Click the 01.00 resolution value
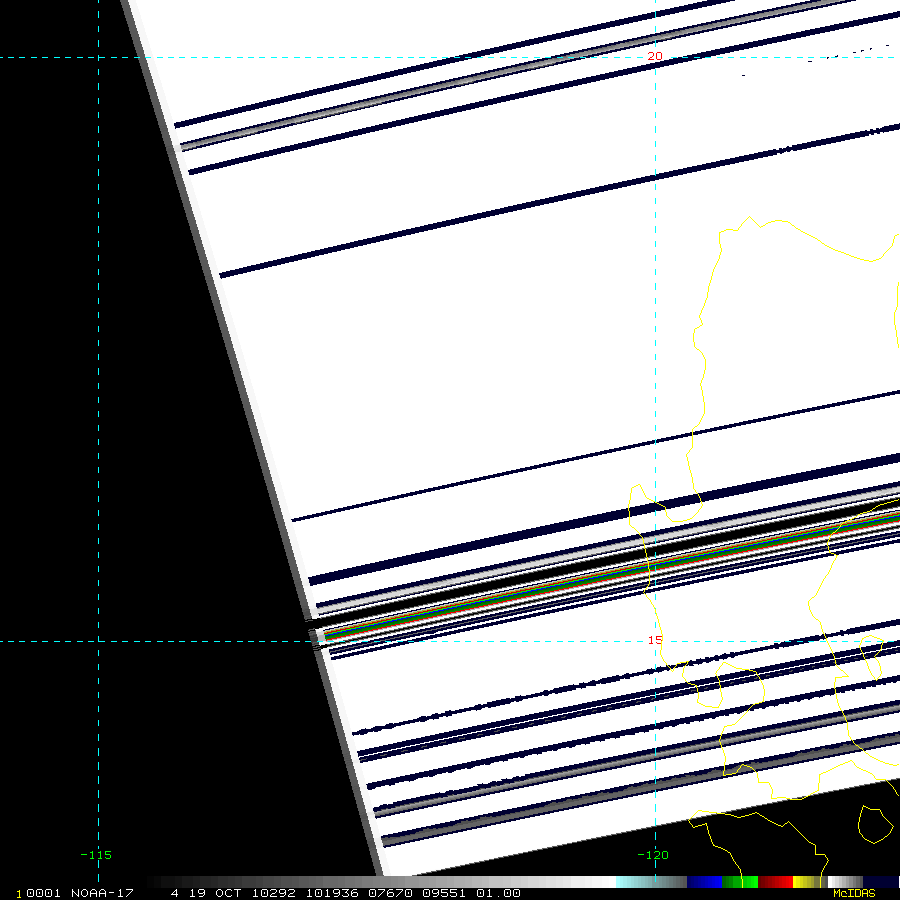This screenshot has height=900, width=900. pos(498,894)
